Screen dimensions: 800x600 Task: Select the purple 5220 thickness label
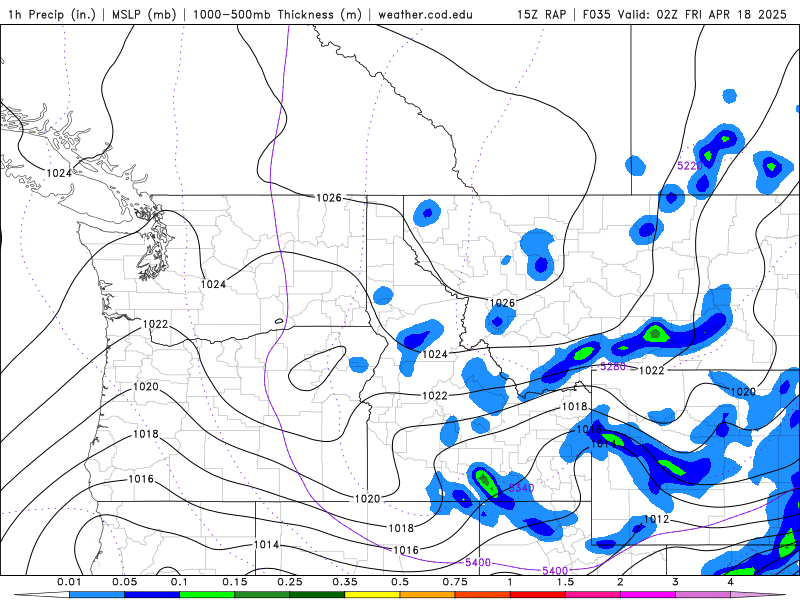pyautogui.click(x=690, y=165)
